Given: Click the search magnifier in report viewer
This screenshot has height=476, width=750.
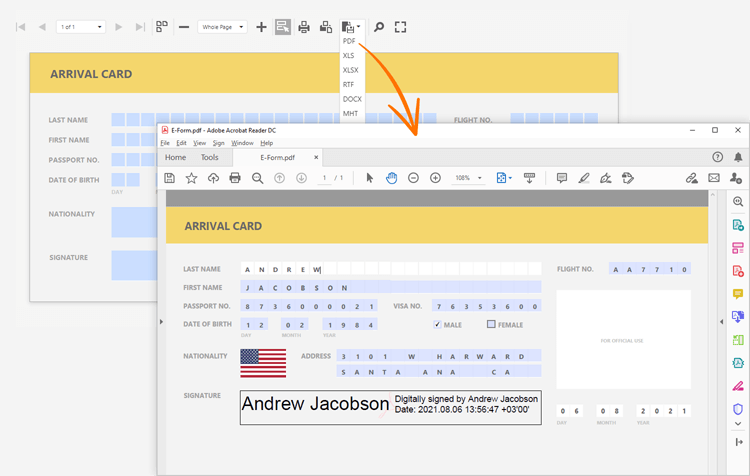Looking at the screenshot, I should (x=379, y=27).
